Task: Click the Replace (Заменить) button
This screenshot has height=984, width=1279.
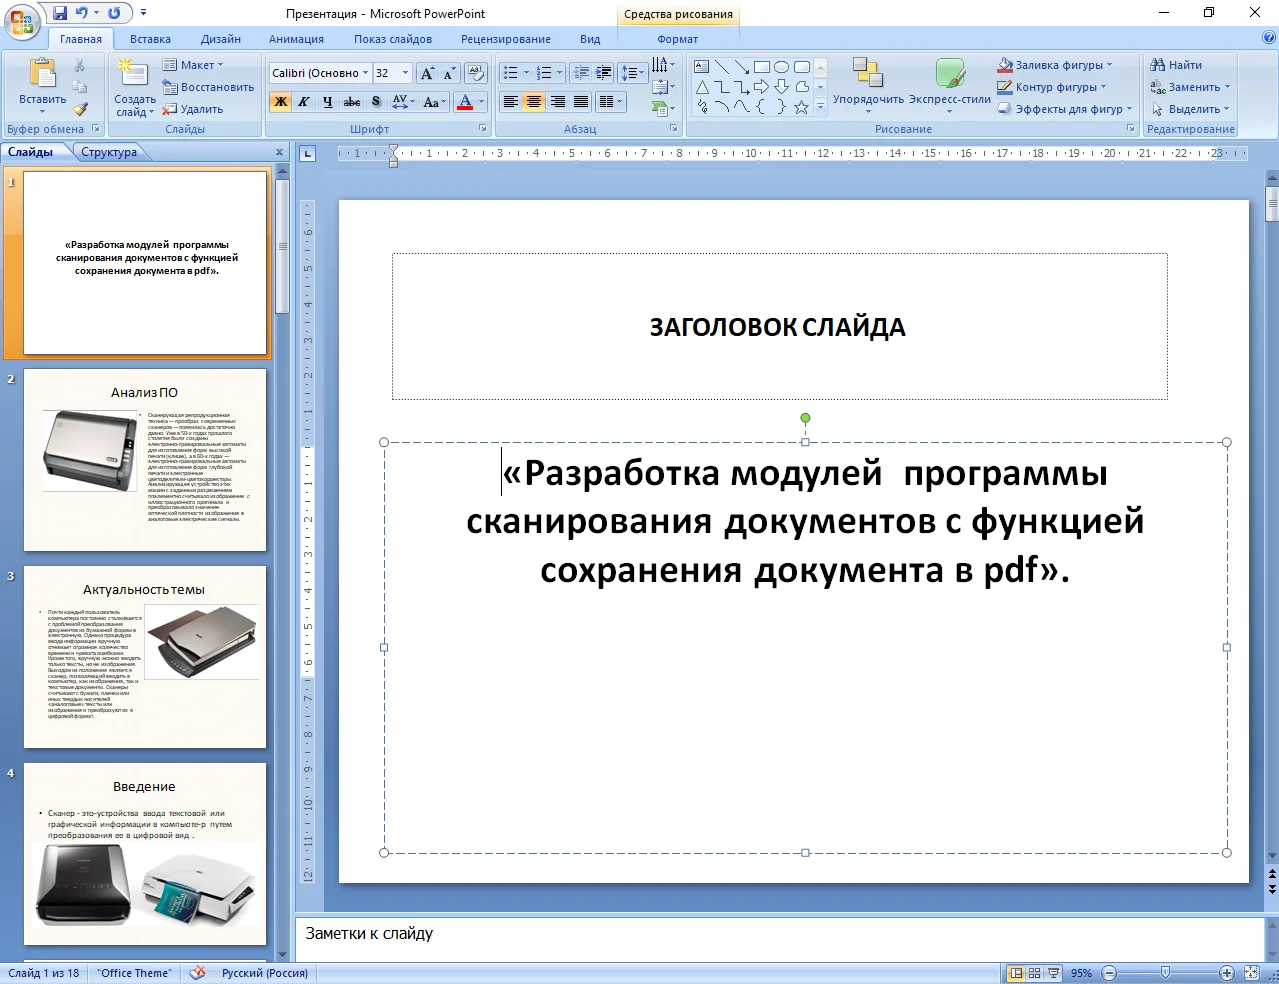Action: (1190, 87)
